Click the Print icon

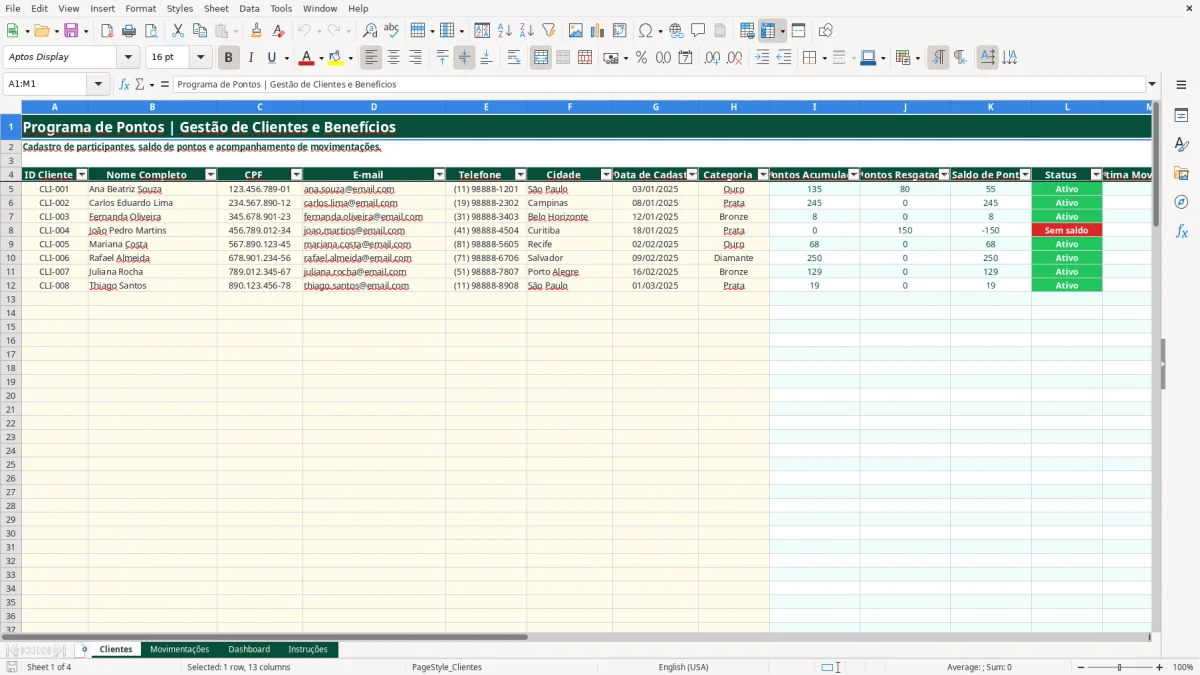pos(129,31)
